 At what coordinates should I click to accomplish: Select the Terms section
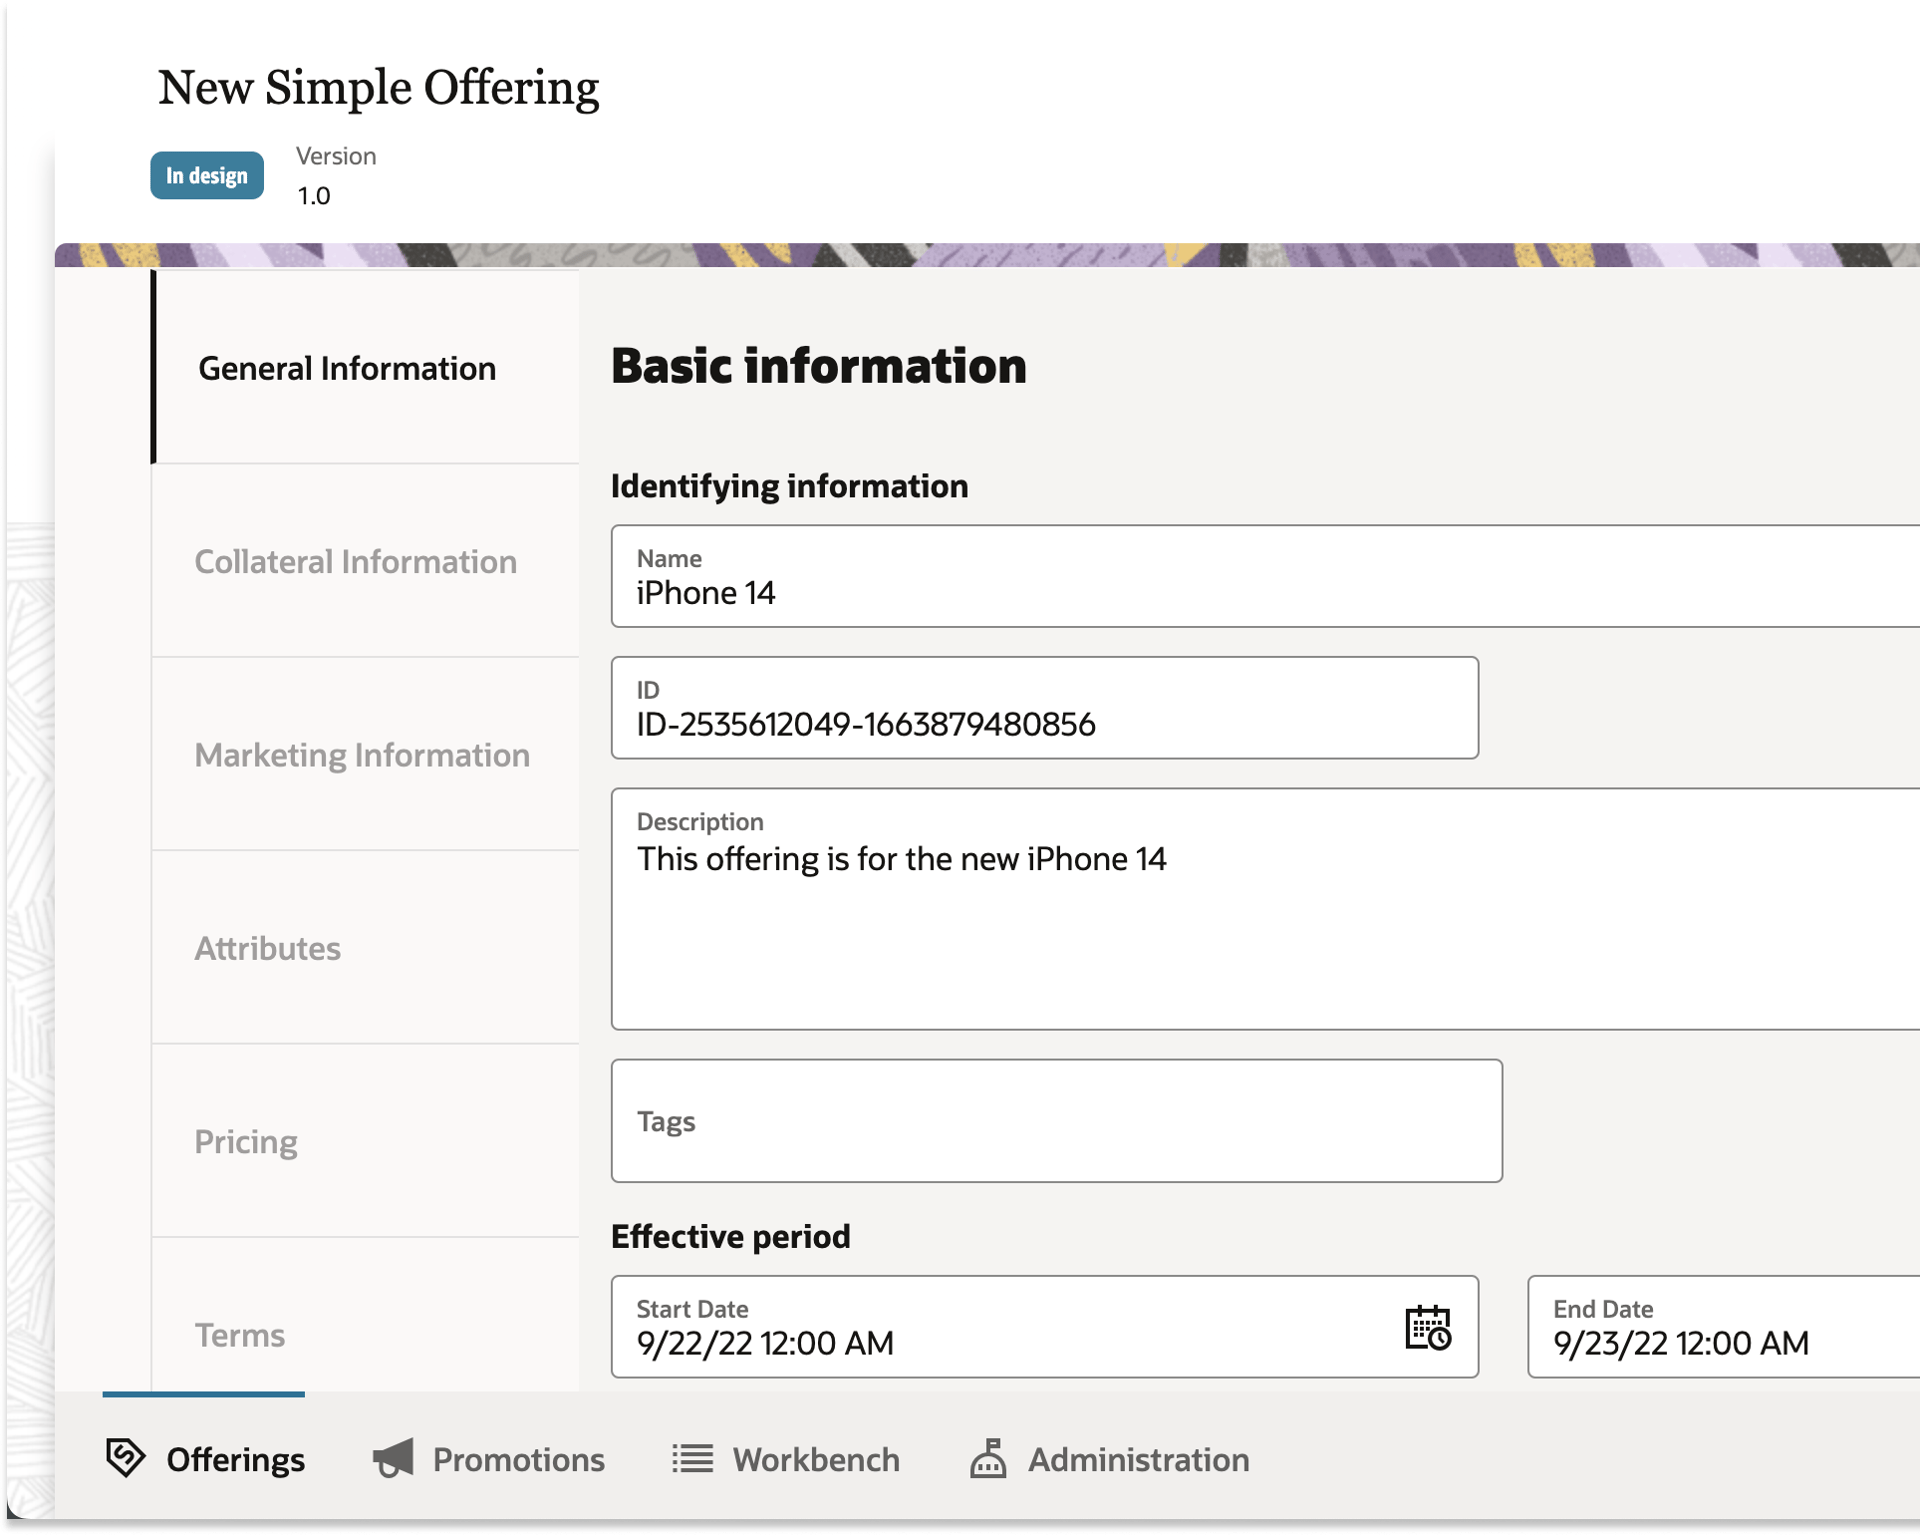(x=240, y=1334)
